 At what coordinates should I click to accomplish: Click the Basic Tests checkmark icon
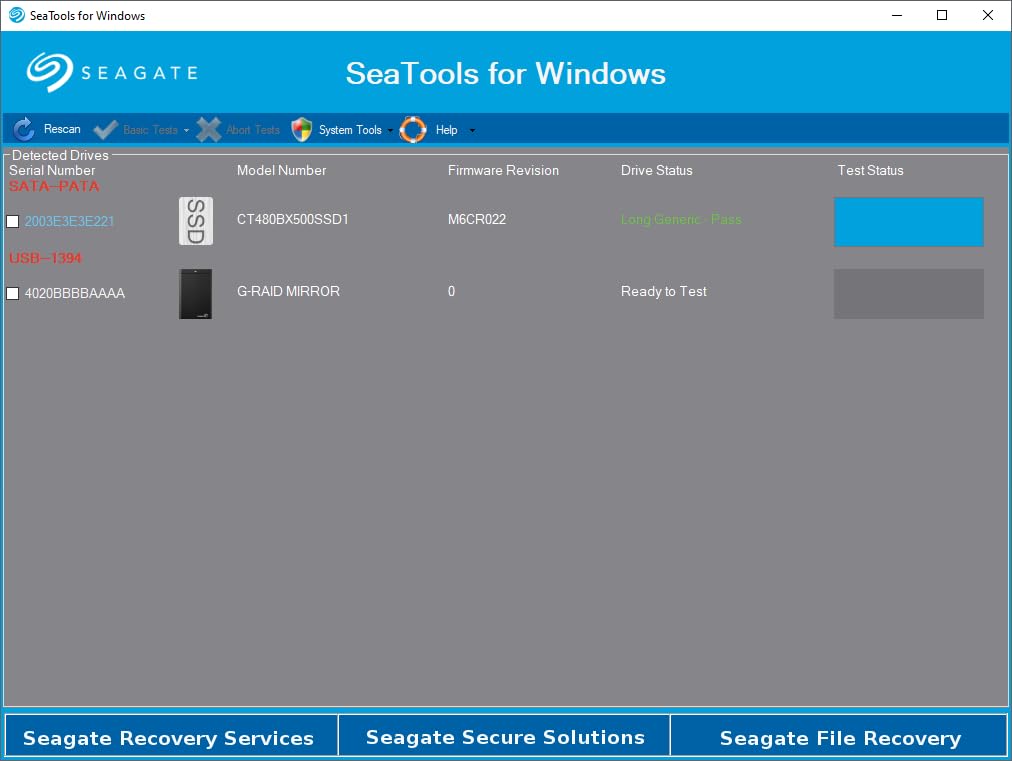pos(105,130)
